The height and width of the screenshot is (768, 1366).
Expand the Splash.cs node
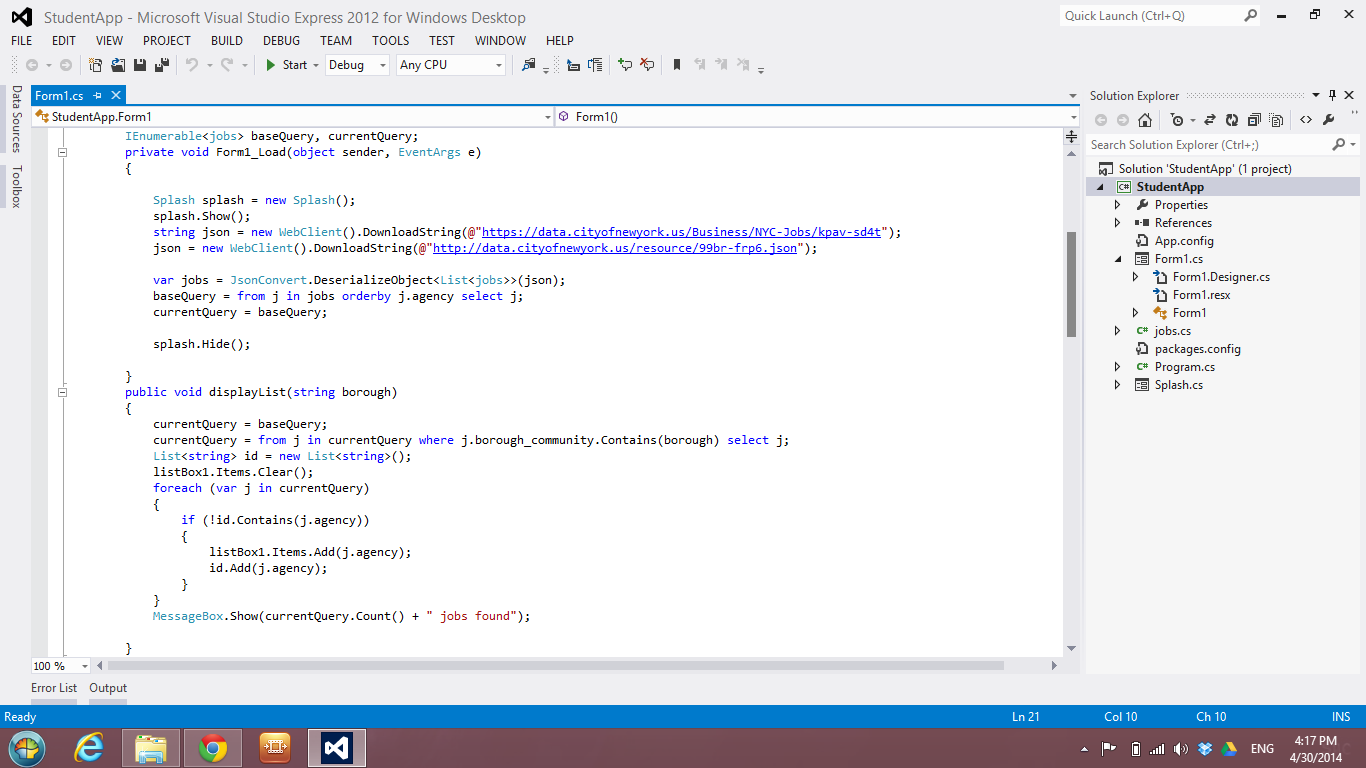1118,385
